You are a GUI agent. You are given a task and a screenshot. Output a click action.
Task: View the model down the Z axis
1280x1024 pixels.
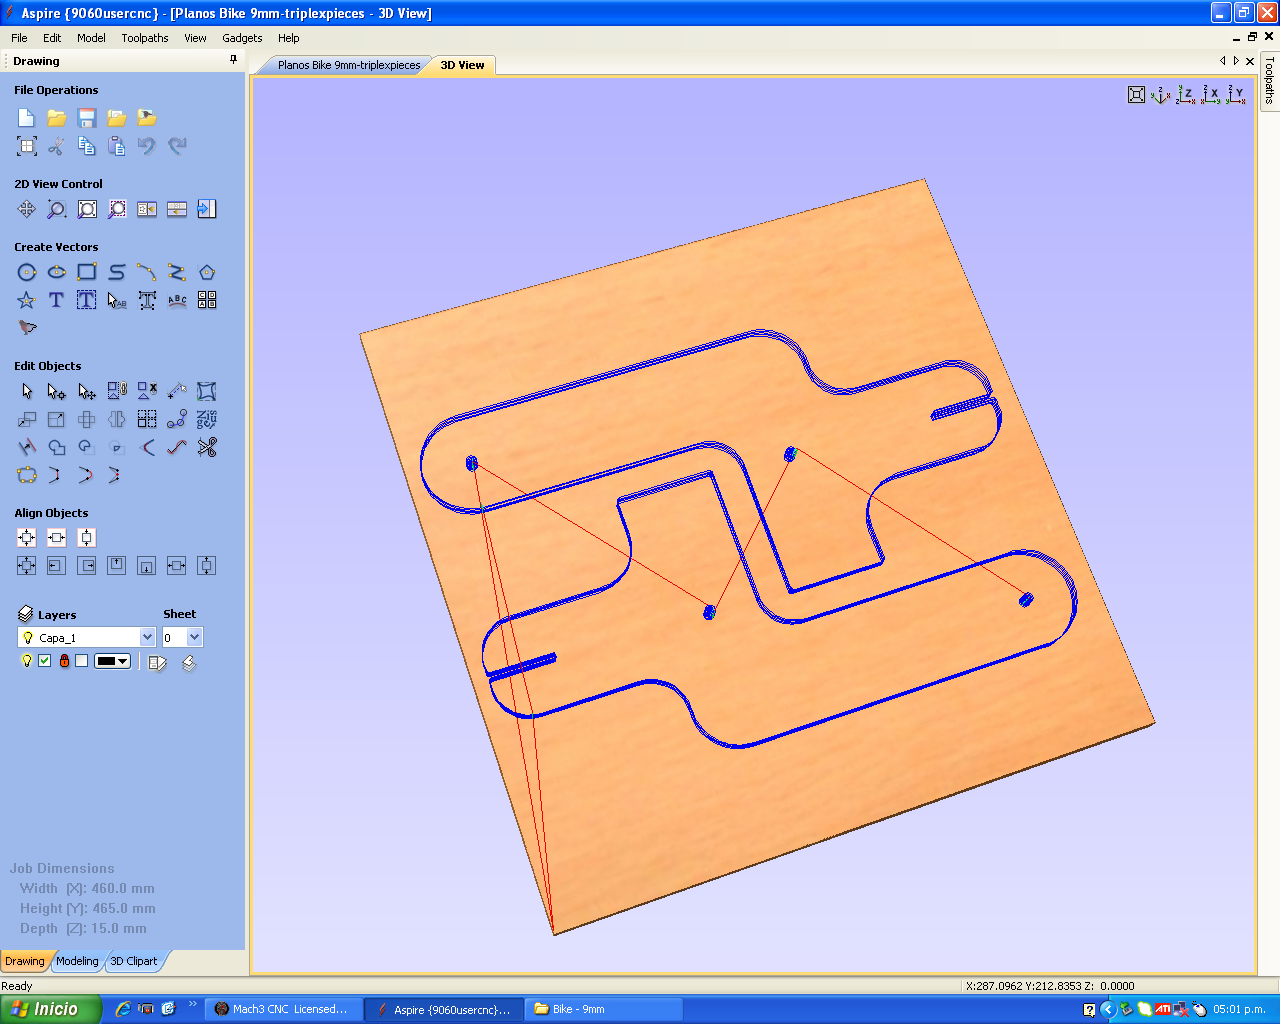(1185, 95)
